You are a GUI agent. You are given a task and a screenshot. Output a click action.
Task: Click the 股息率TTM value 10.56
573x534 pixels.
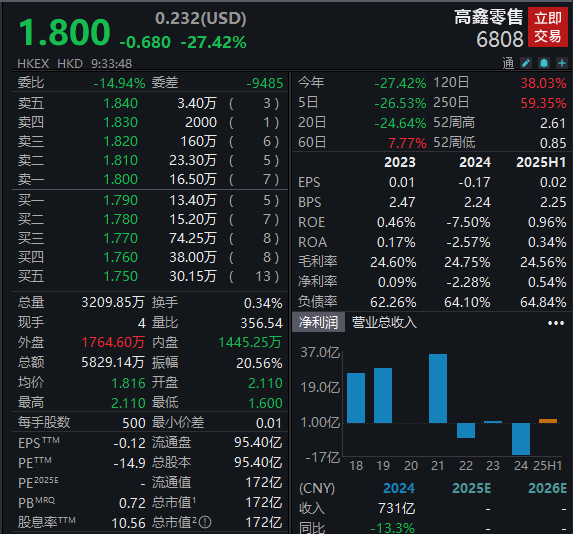pyautogui.click(x=128, y=523)
